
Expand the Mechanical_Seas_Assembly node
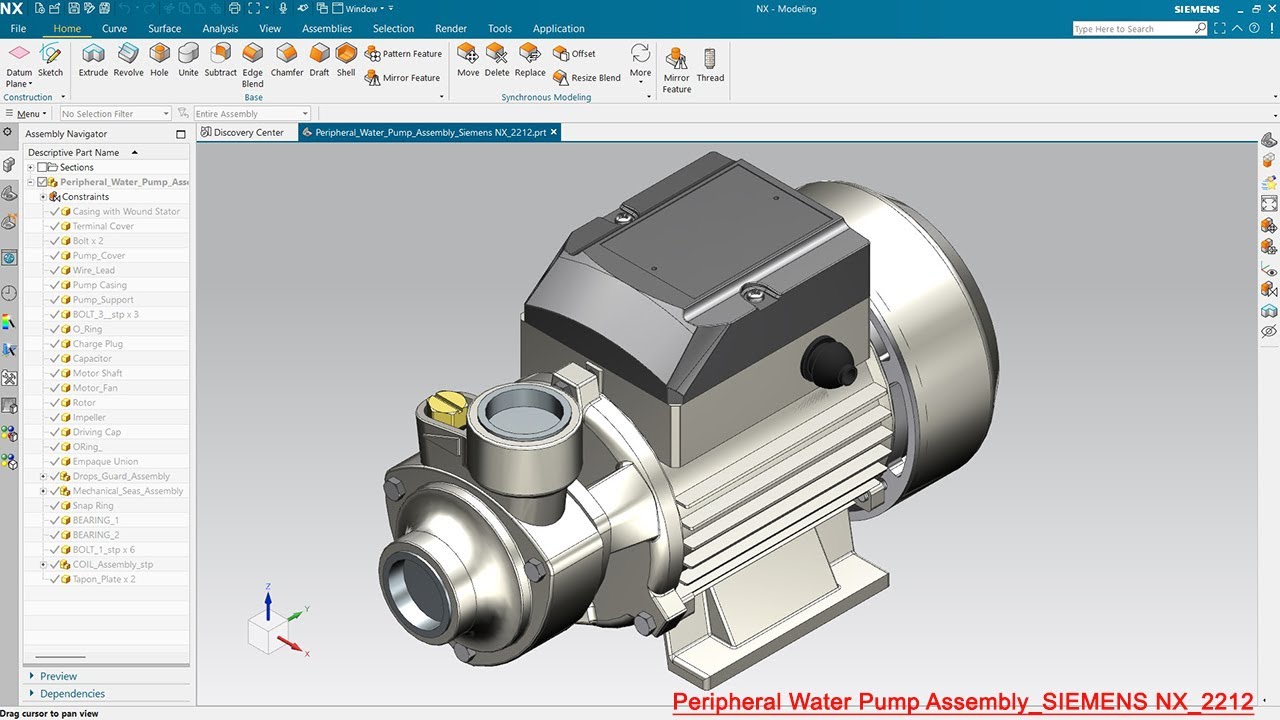(43, 491)
